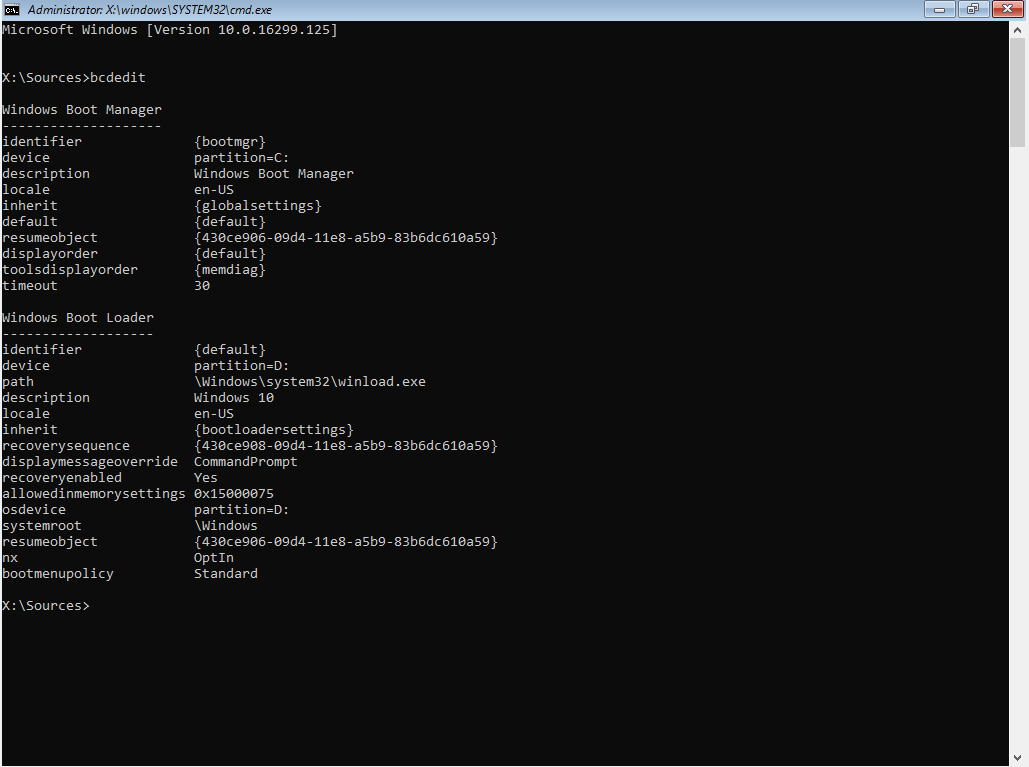The image size is (1029, 767).
Task: Click the Boot Manager locale 'en-US' value
Action: point(214,190)
